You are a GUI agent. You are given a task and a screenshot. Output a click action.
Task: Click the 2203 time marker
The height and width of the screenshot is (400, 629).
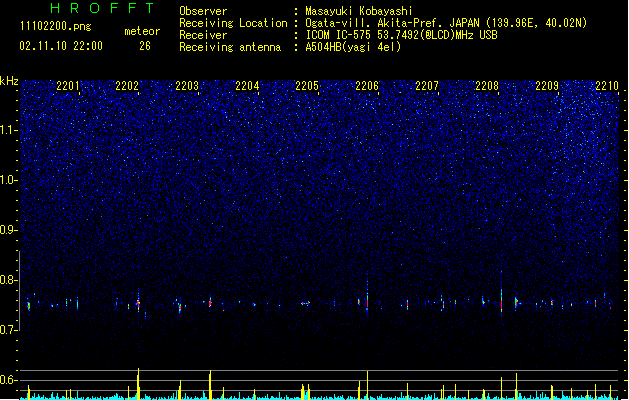tap(187, 86)
